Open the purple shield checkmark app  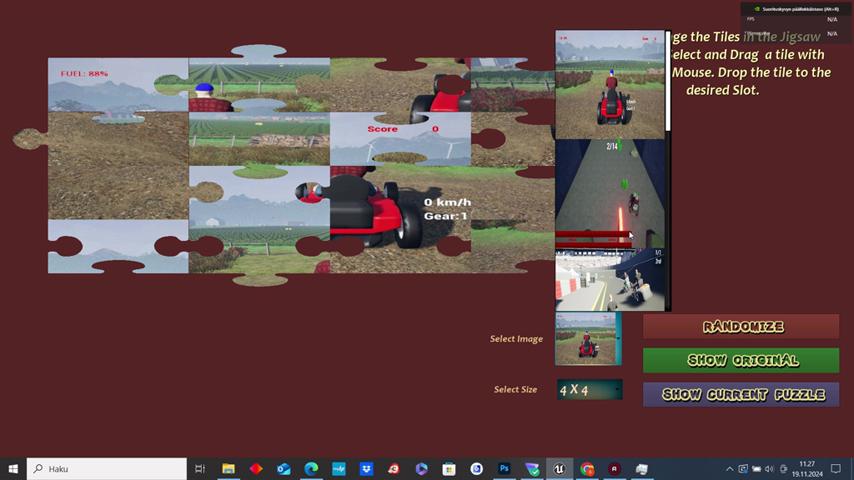pyautogui.click(x=532, y=469)
